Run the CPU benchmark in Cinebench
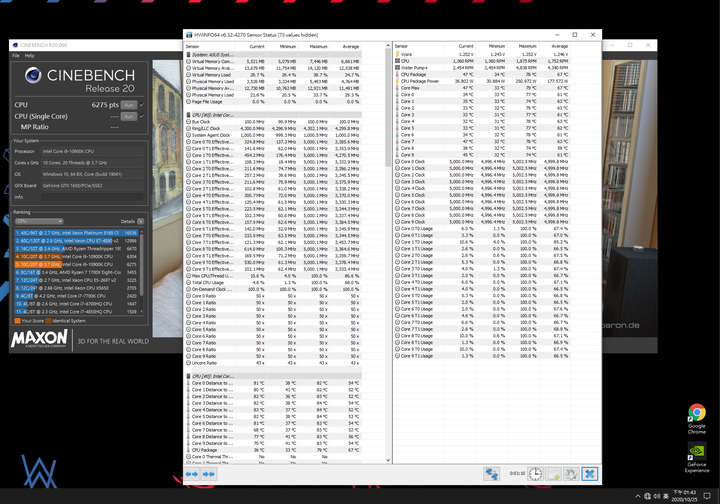 point(129,105)
